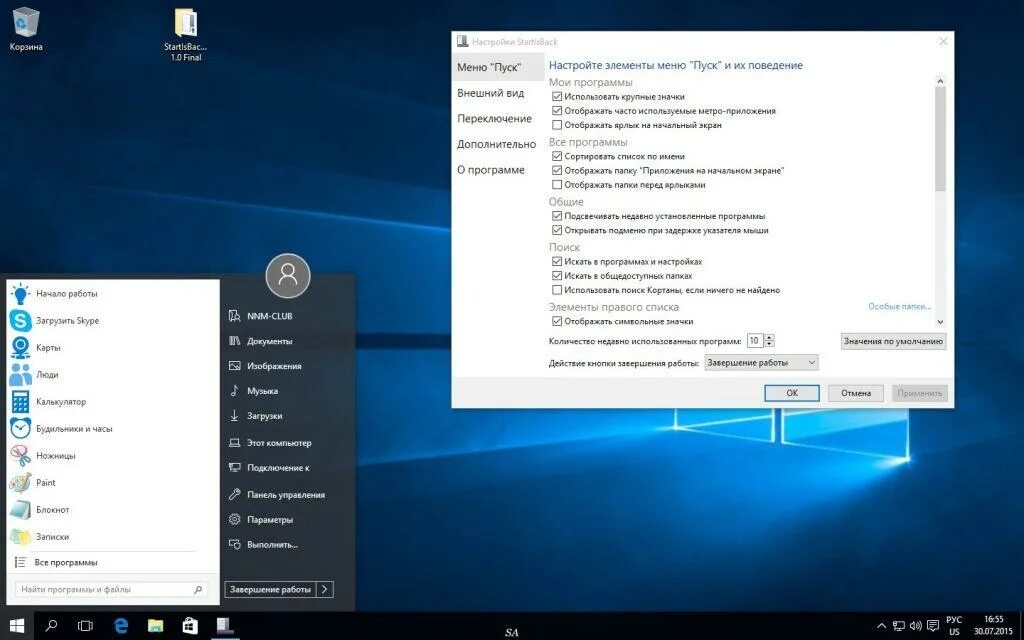Screen dimensions: 1024x640
Task: Open File Explorer from taskbar
Action: point(155,626)
